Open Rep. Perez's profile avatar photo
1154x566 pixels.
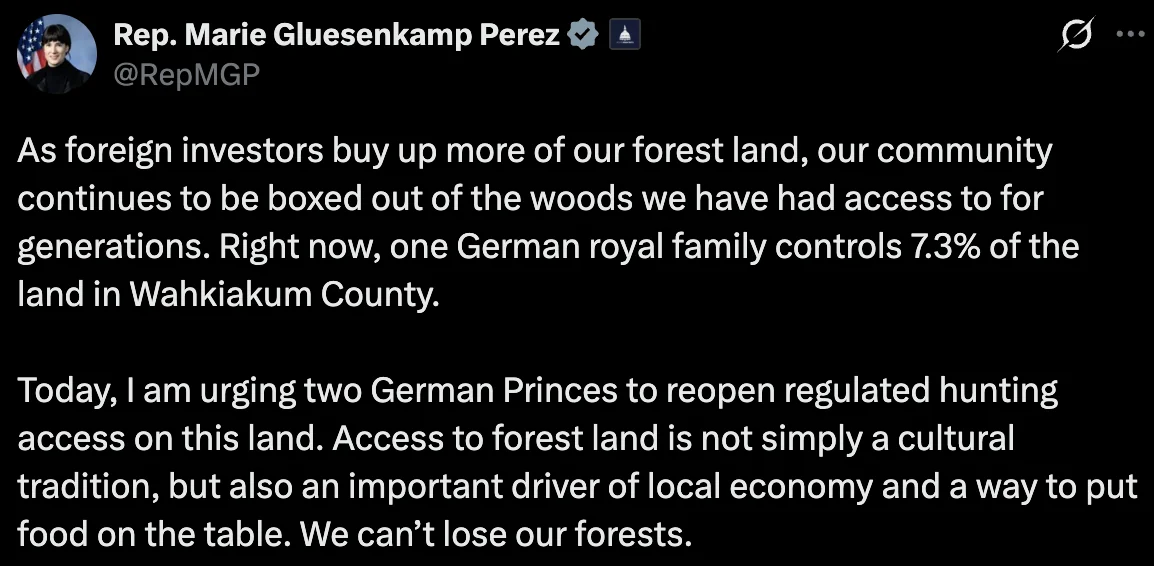point(55,54)
